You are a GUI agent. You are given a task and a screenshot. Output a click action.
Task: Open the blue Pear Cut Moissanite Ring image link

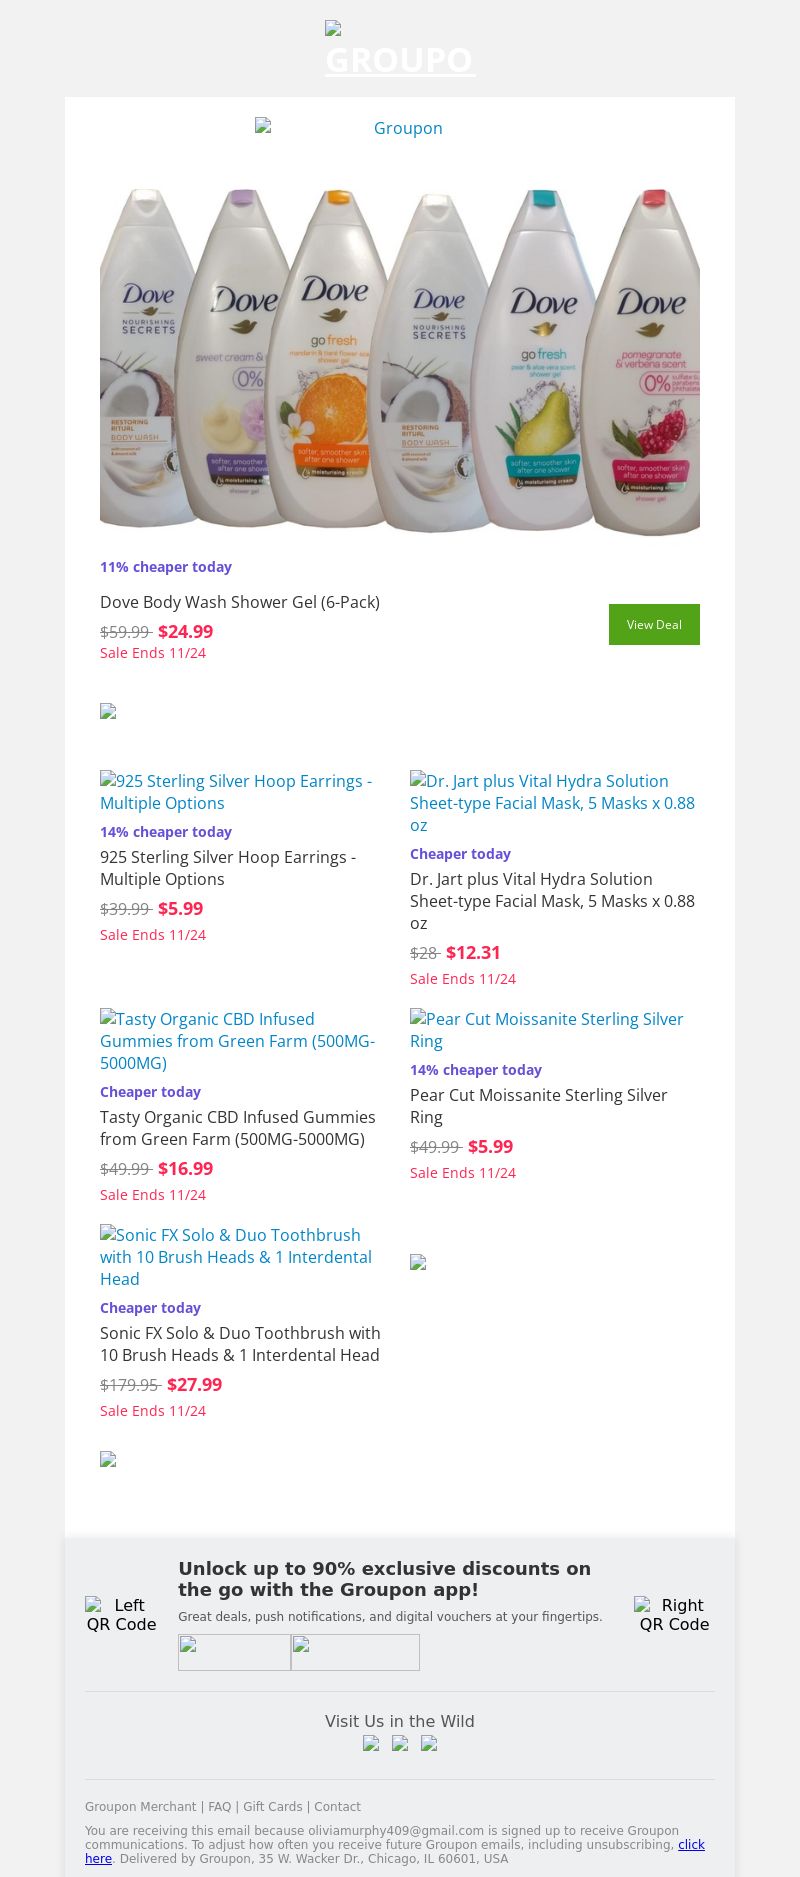coord(547,1030)
